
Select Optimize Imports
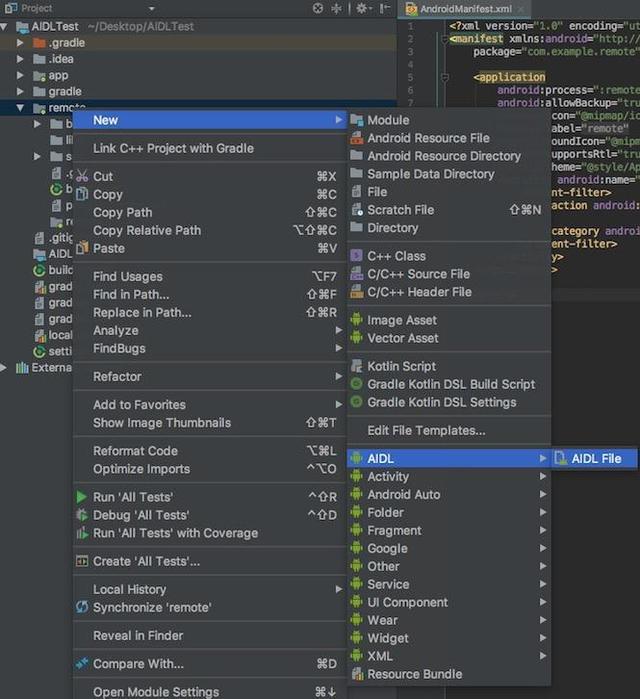click(x=210, y=469)
